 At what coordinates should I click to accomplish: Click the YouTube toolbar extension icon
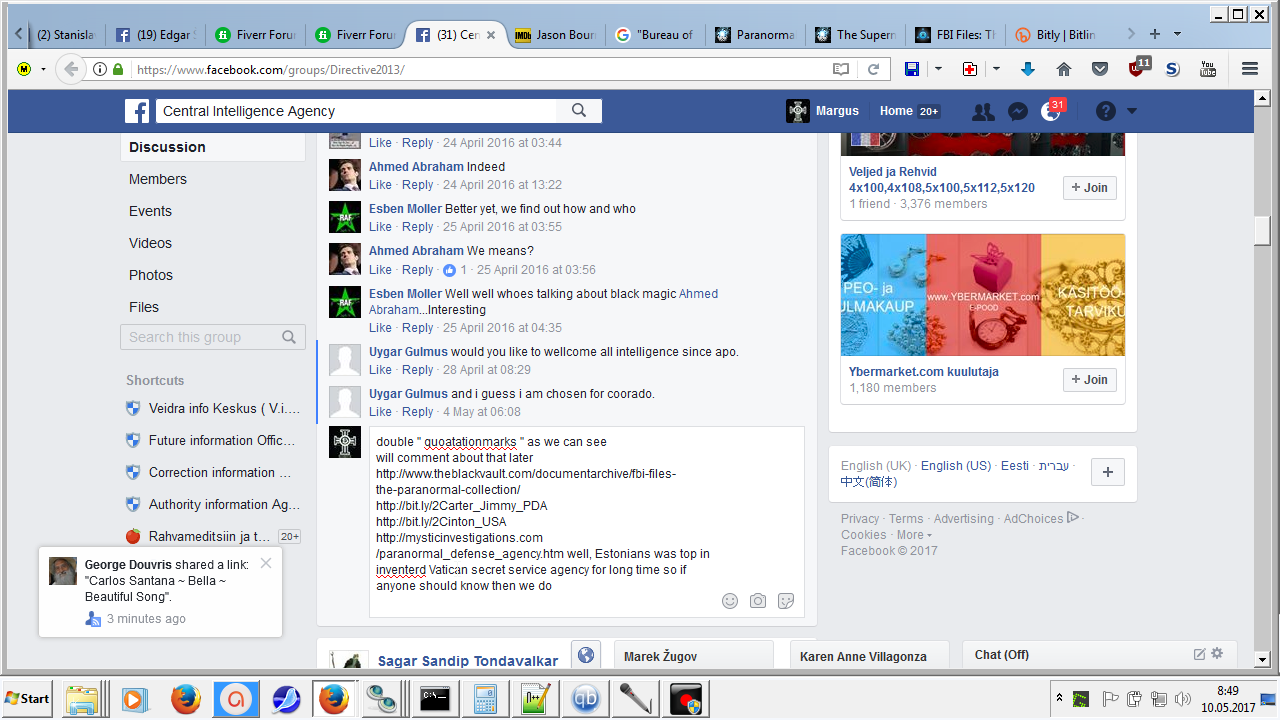tap(1207, 69)
